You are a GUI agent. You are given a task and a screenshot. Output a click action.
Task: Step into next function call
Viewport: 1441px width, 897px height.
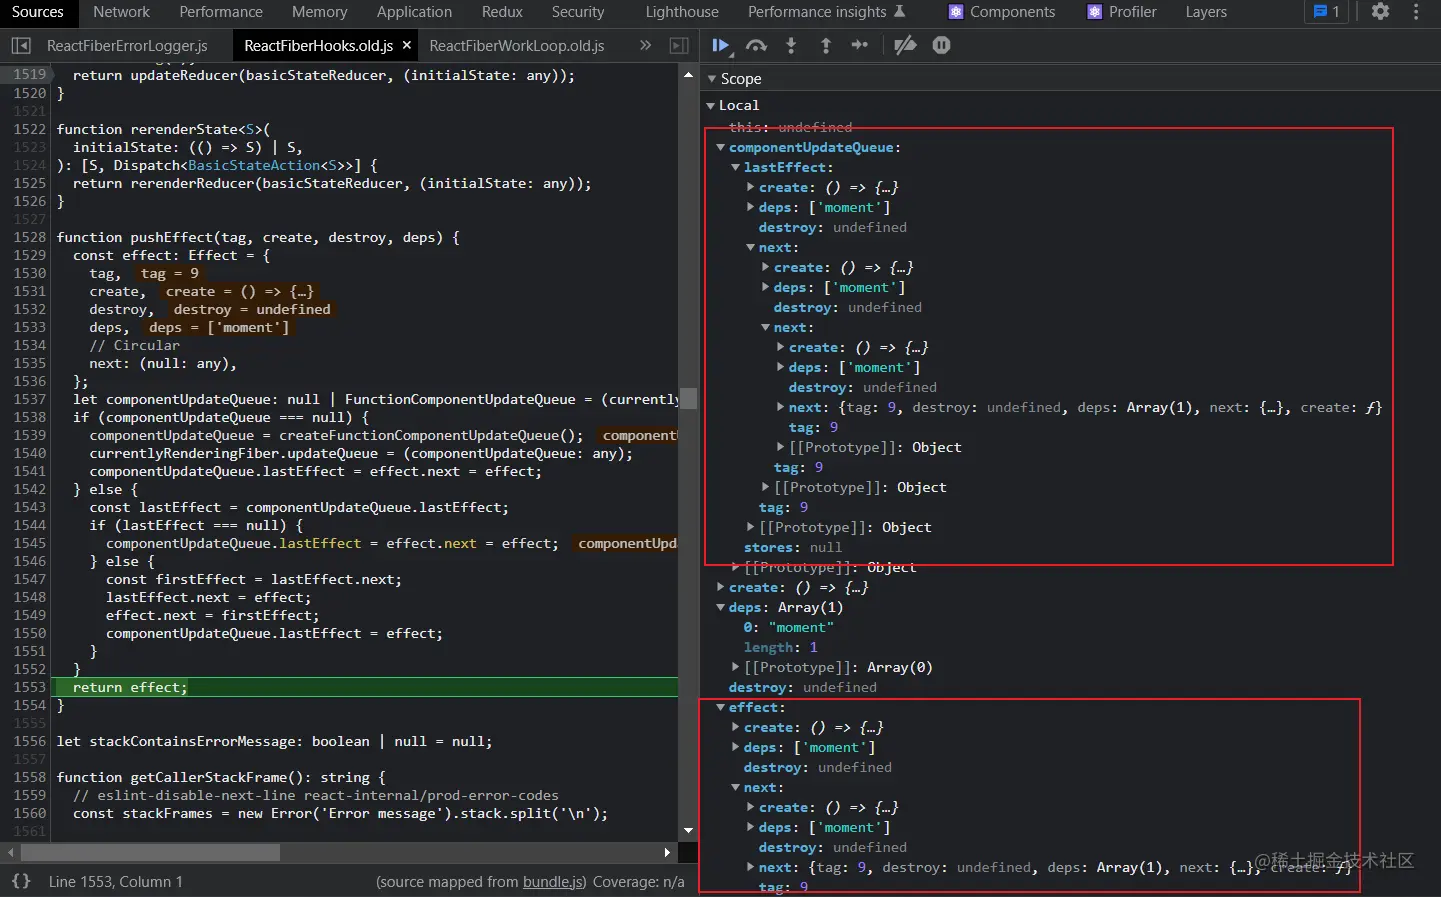(x=791, y=45)
